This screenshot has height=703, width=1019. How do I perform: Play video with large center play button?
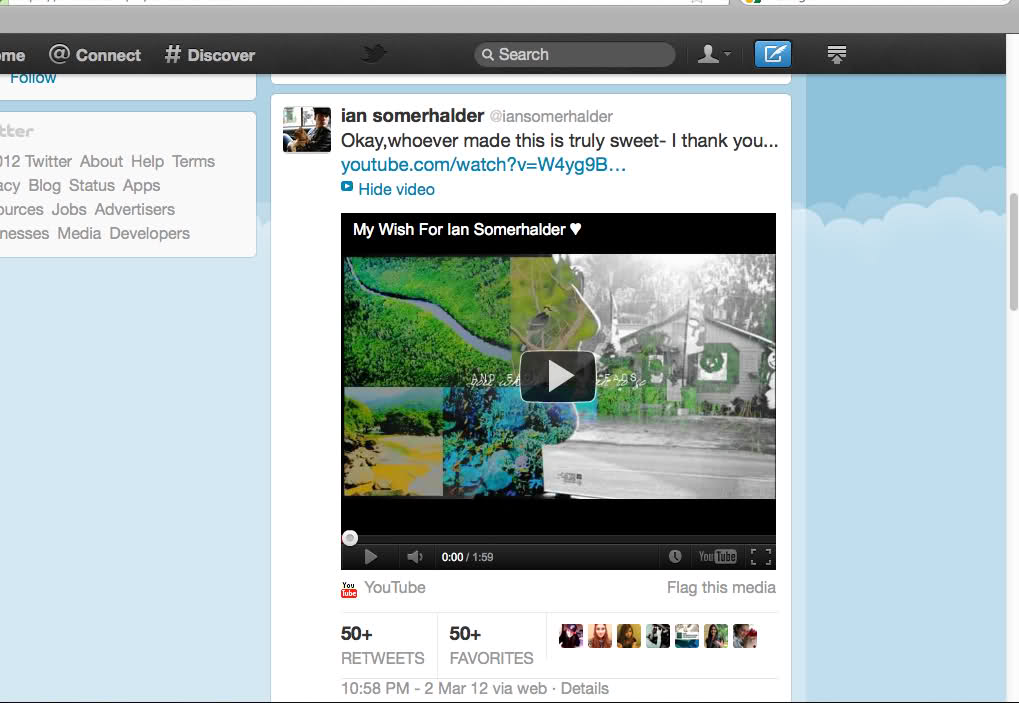click(x=558, y=376)
